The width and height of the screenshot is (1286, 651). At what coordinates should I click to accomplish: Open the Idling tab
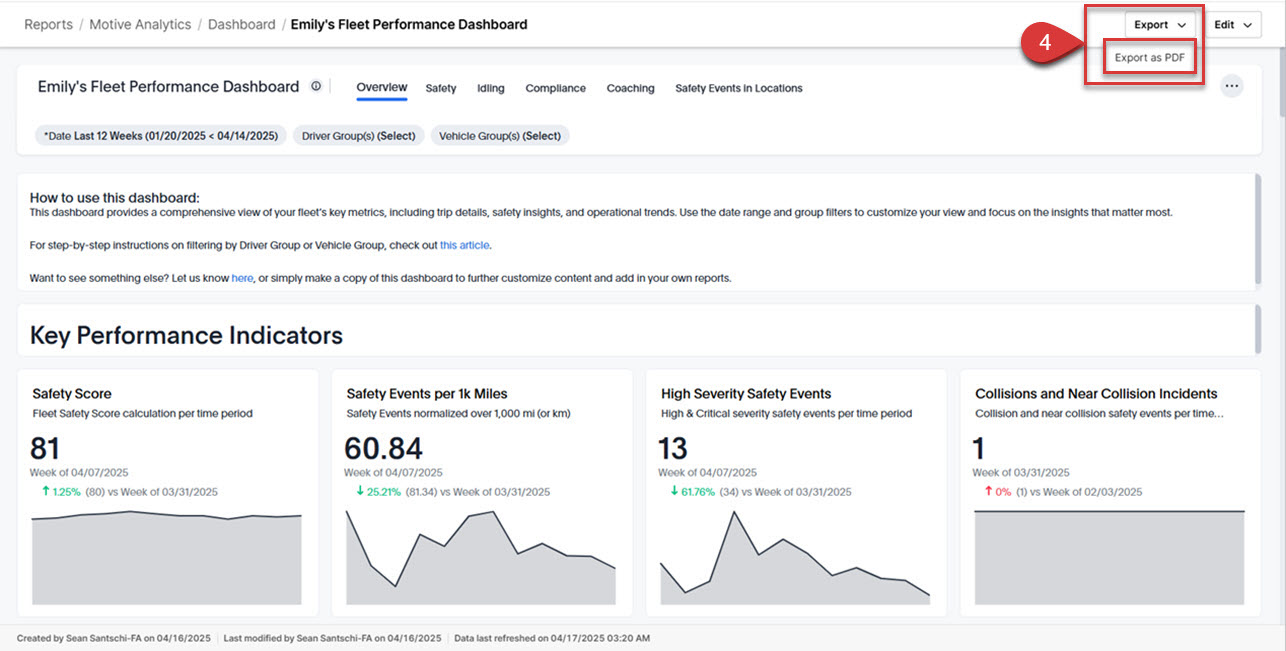(x=491, y=88)
